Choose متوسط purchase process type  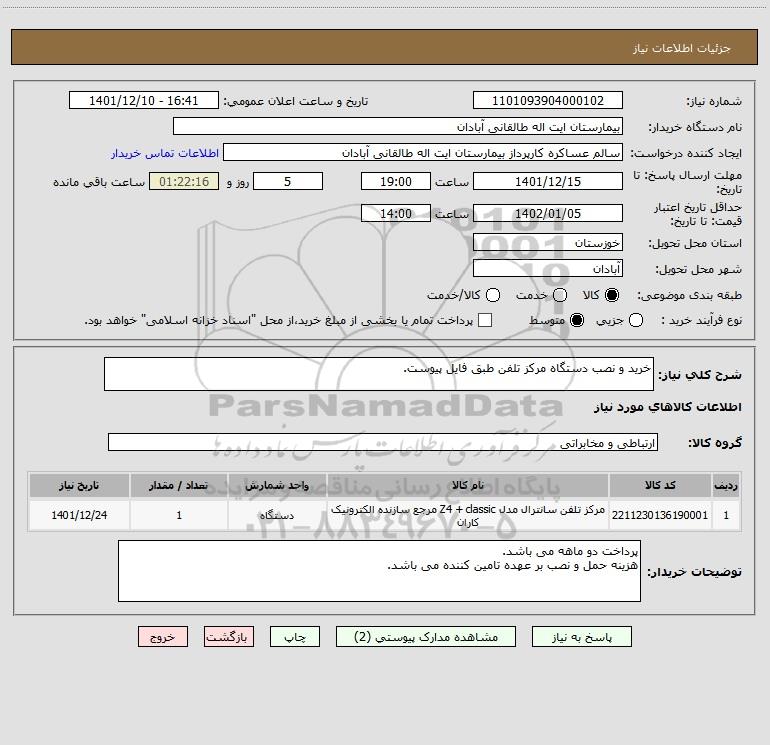[577, 320]
